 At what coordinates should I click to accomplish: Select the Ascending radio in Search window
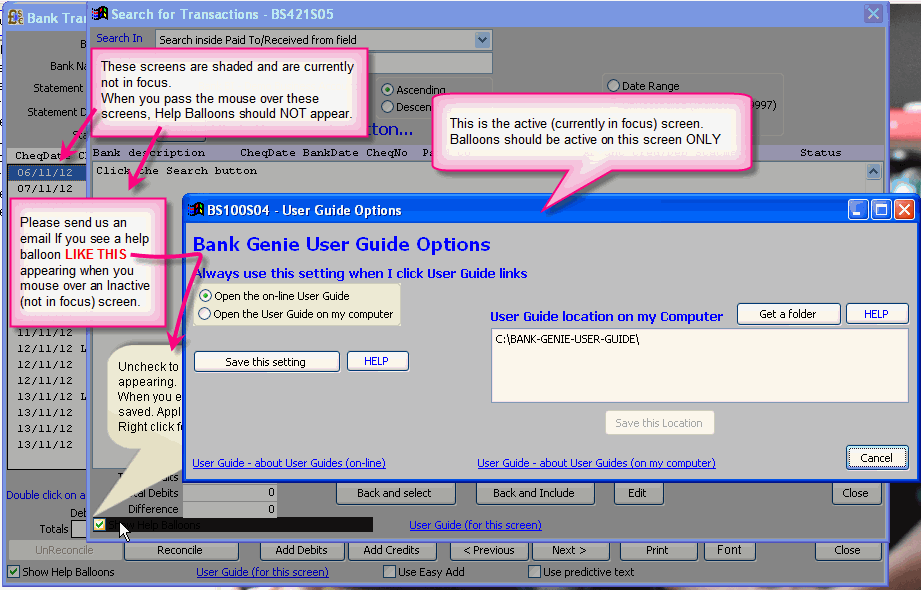pyautogui.click(x=387, y=90)
